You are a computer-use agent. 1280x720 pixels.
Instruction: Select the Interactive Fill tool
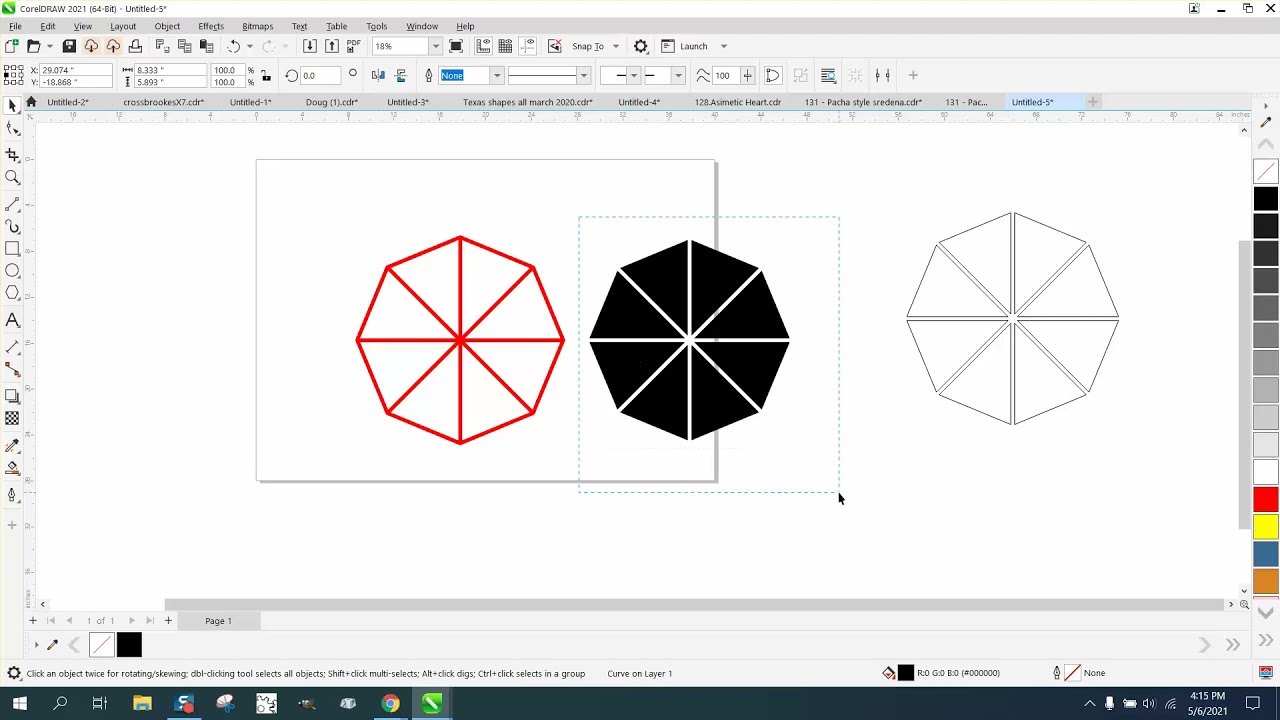(x=12, y=468)
